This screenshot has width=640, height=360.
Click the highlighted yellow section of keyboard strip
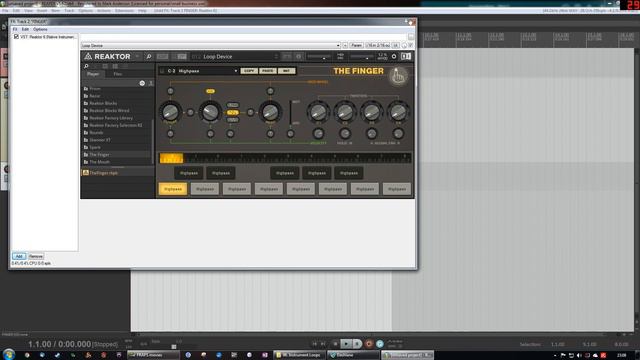pyautogui.click(x=171, y=158)
